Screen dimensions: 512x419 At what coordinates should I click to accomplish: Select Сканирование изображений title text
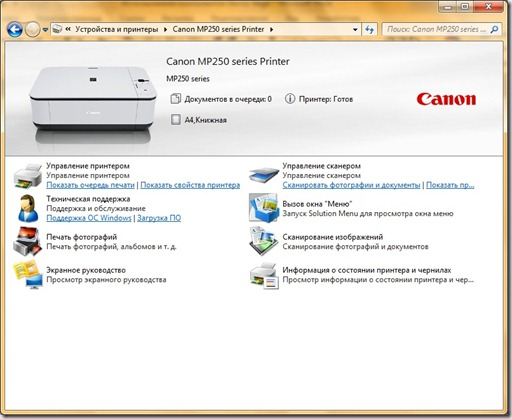click(333, 237)
